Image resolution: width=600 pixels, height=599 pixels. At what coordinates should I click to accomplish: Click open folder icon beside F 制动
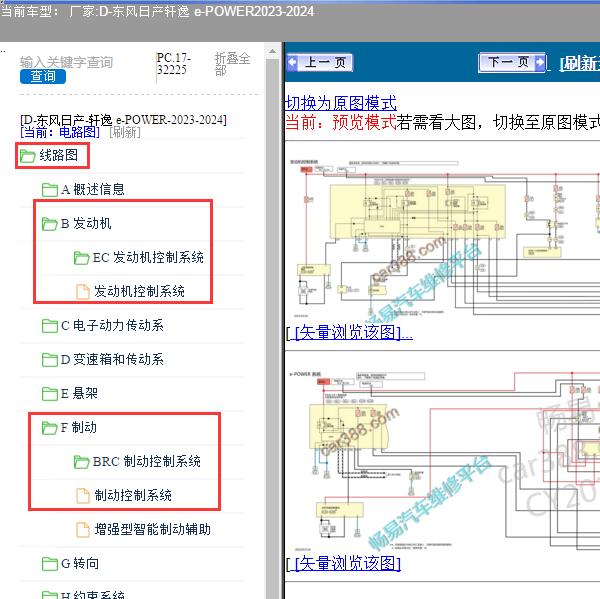point(50,428)
